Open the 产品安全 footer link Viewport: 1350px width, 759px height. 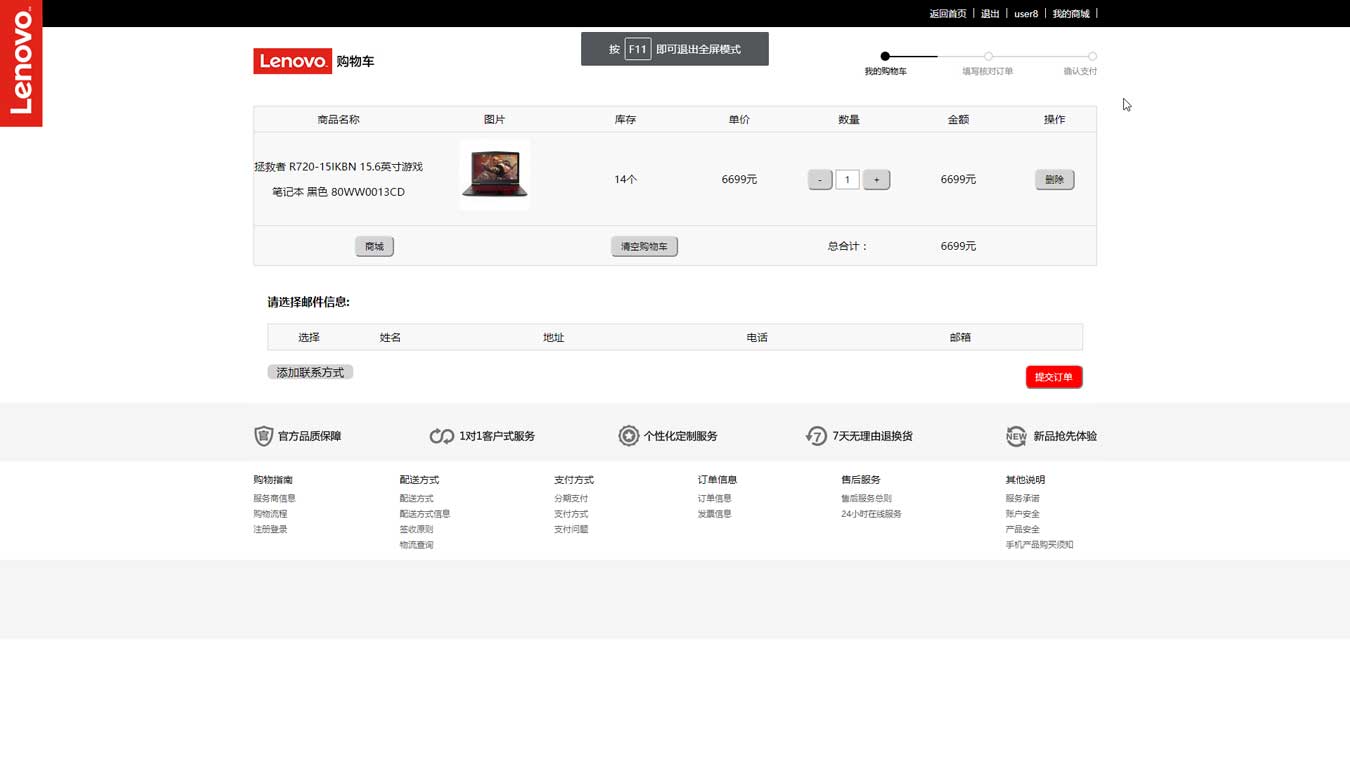click(1022, 529)
